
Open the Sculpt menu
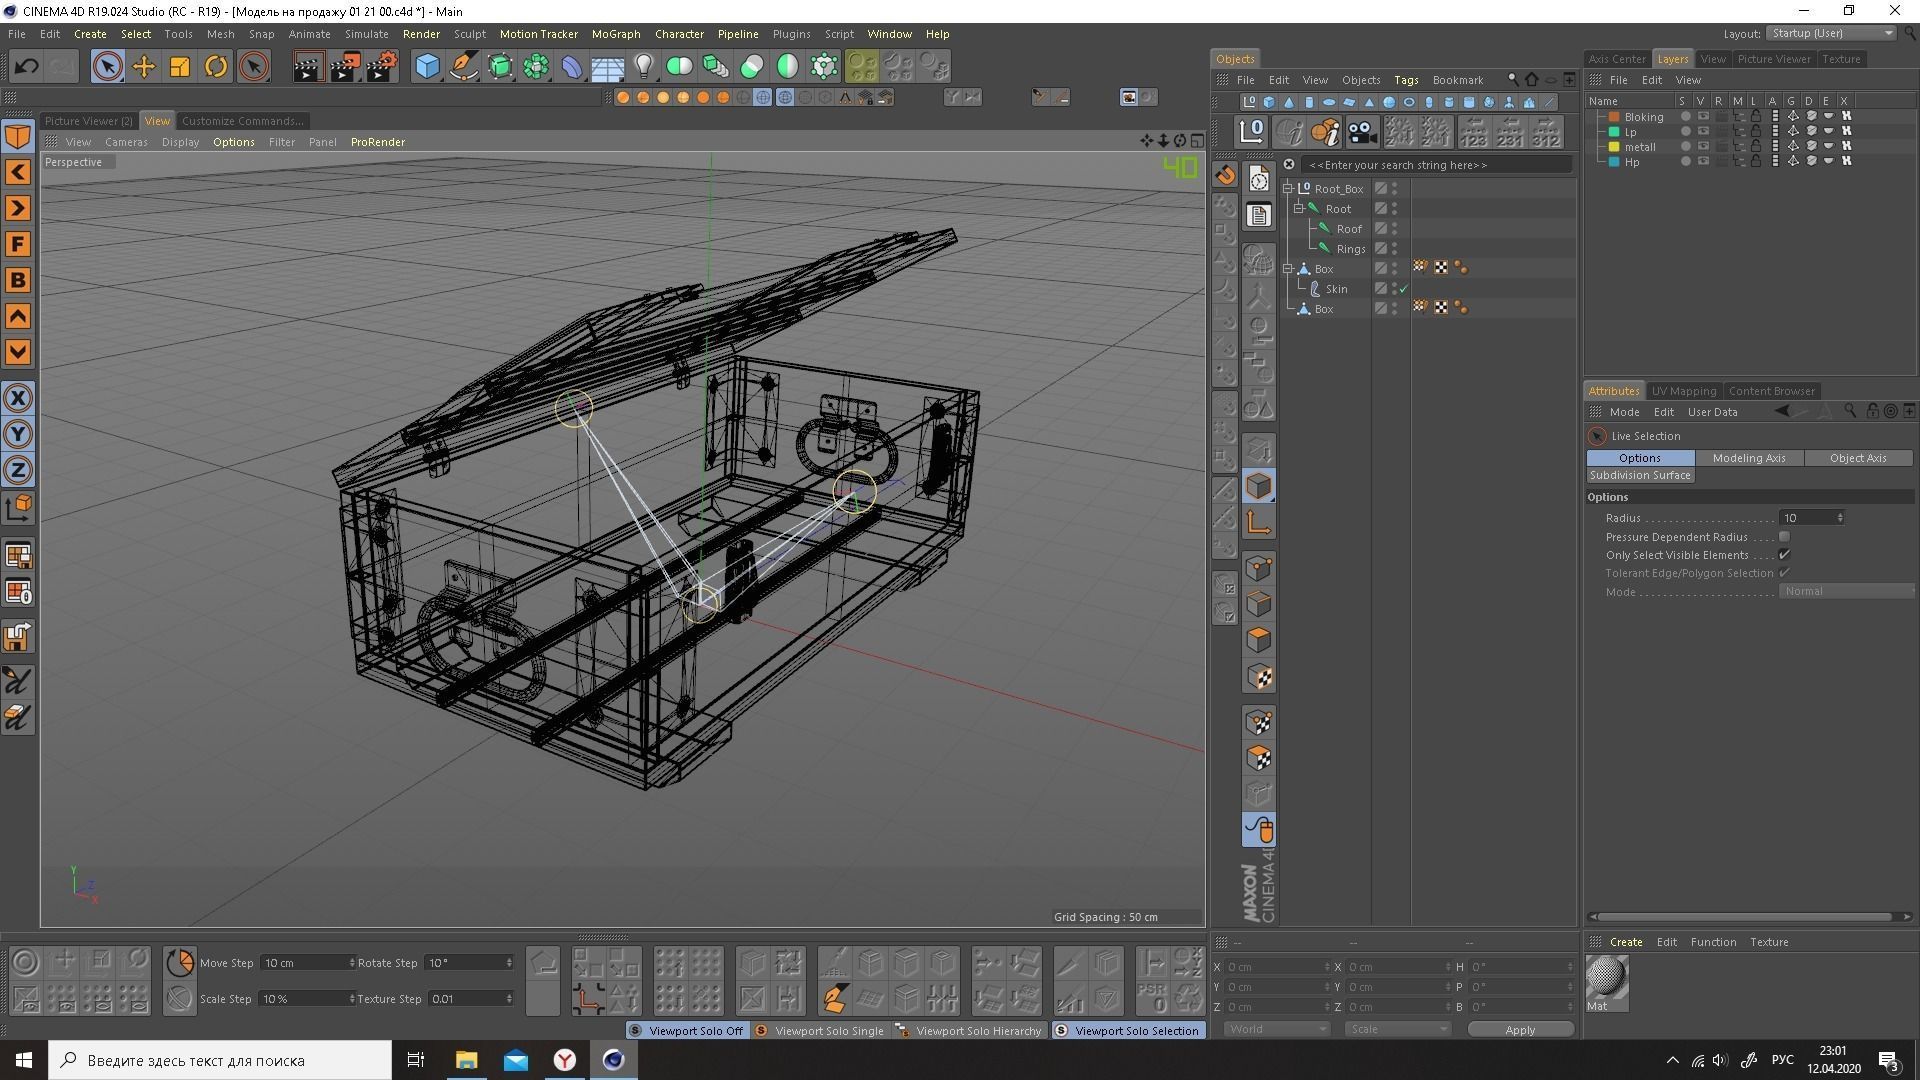click(469, 34)
